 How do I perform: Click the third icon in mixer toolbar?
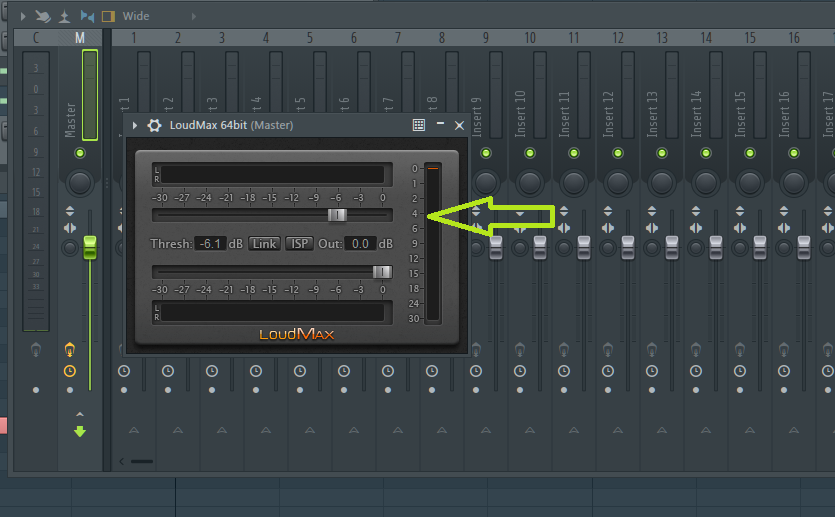pyautogui.click(x=64, y=17)
